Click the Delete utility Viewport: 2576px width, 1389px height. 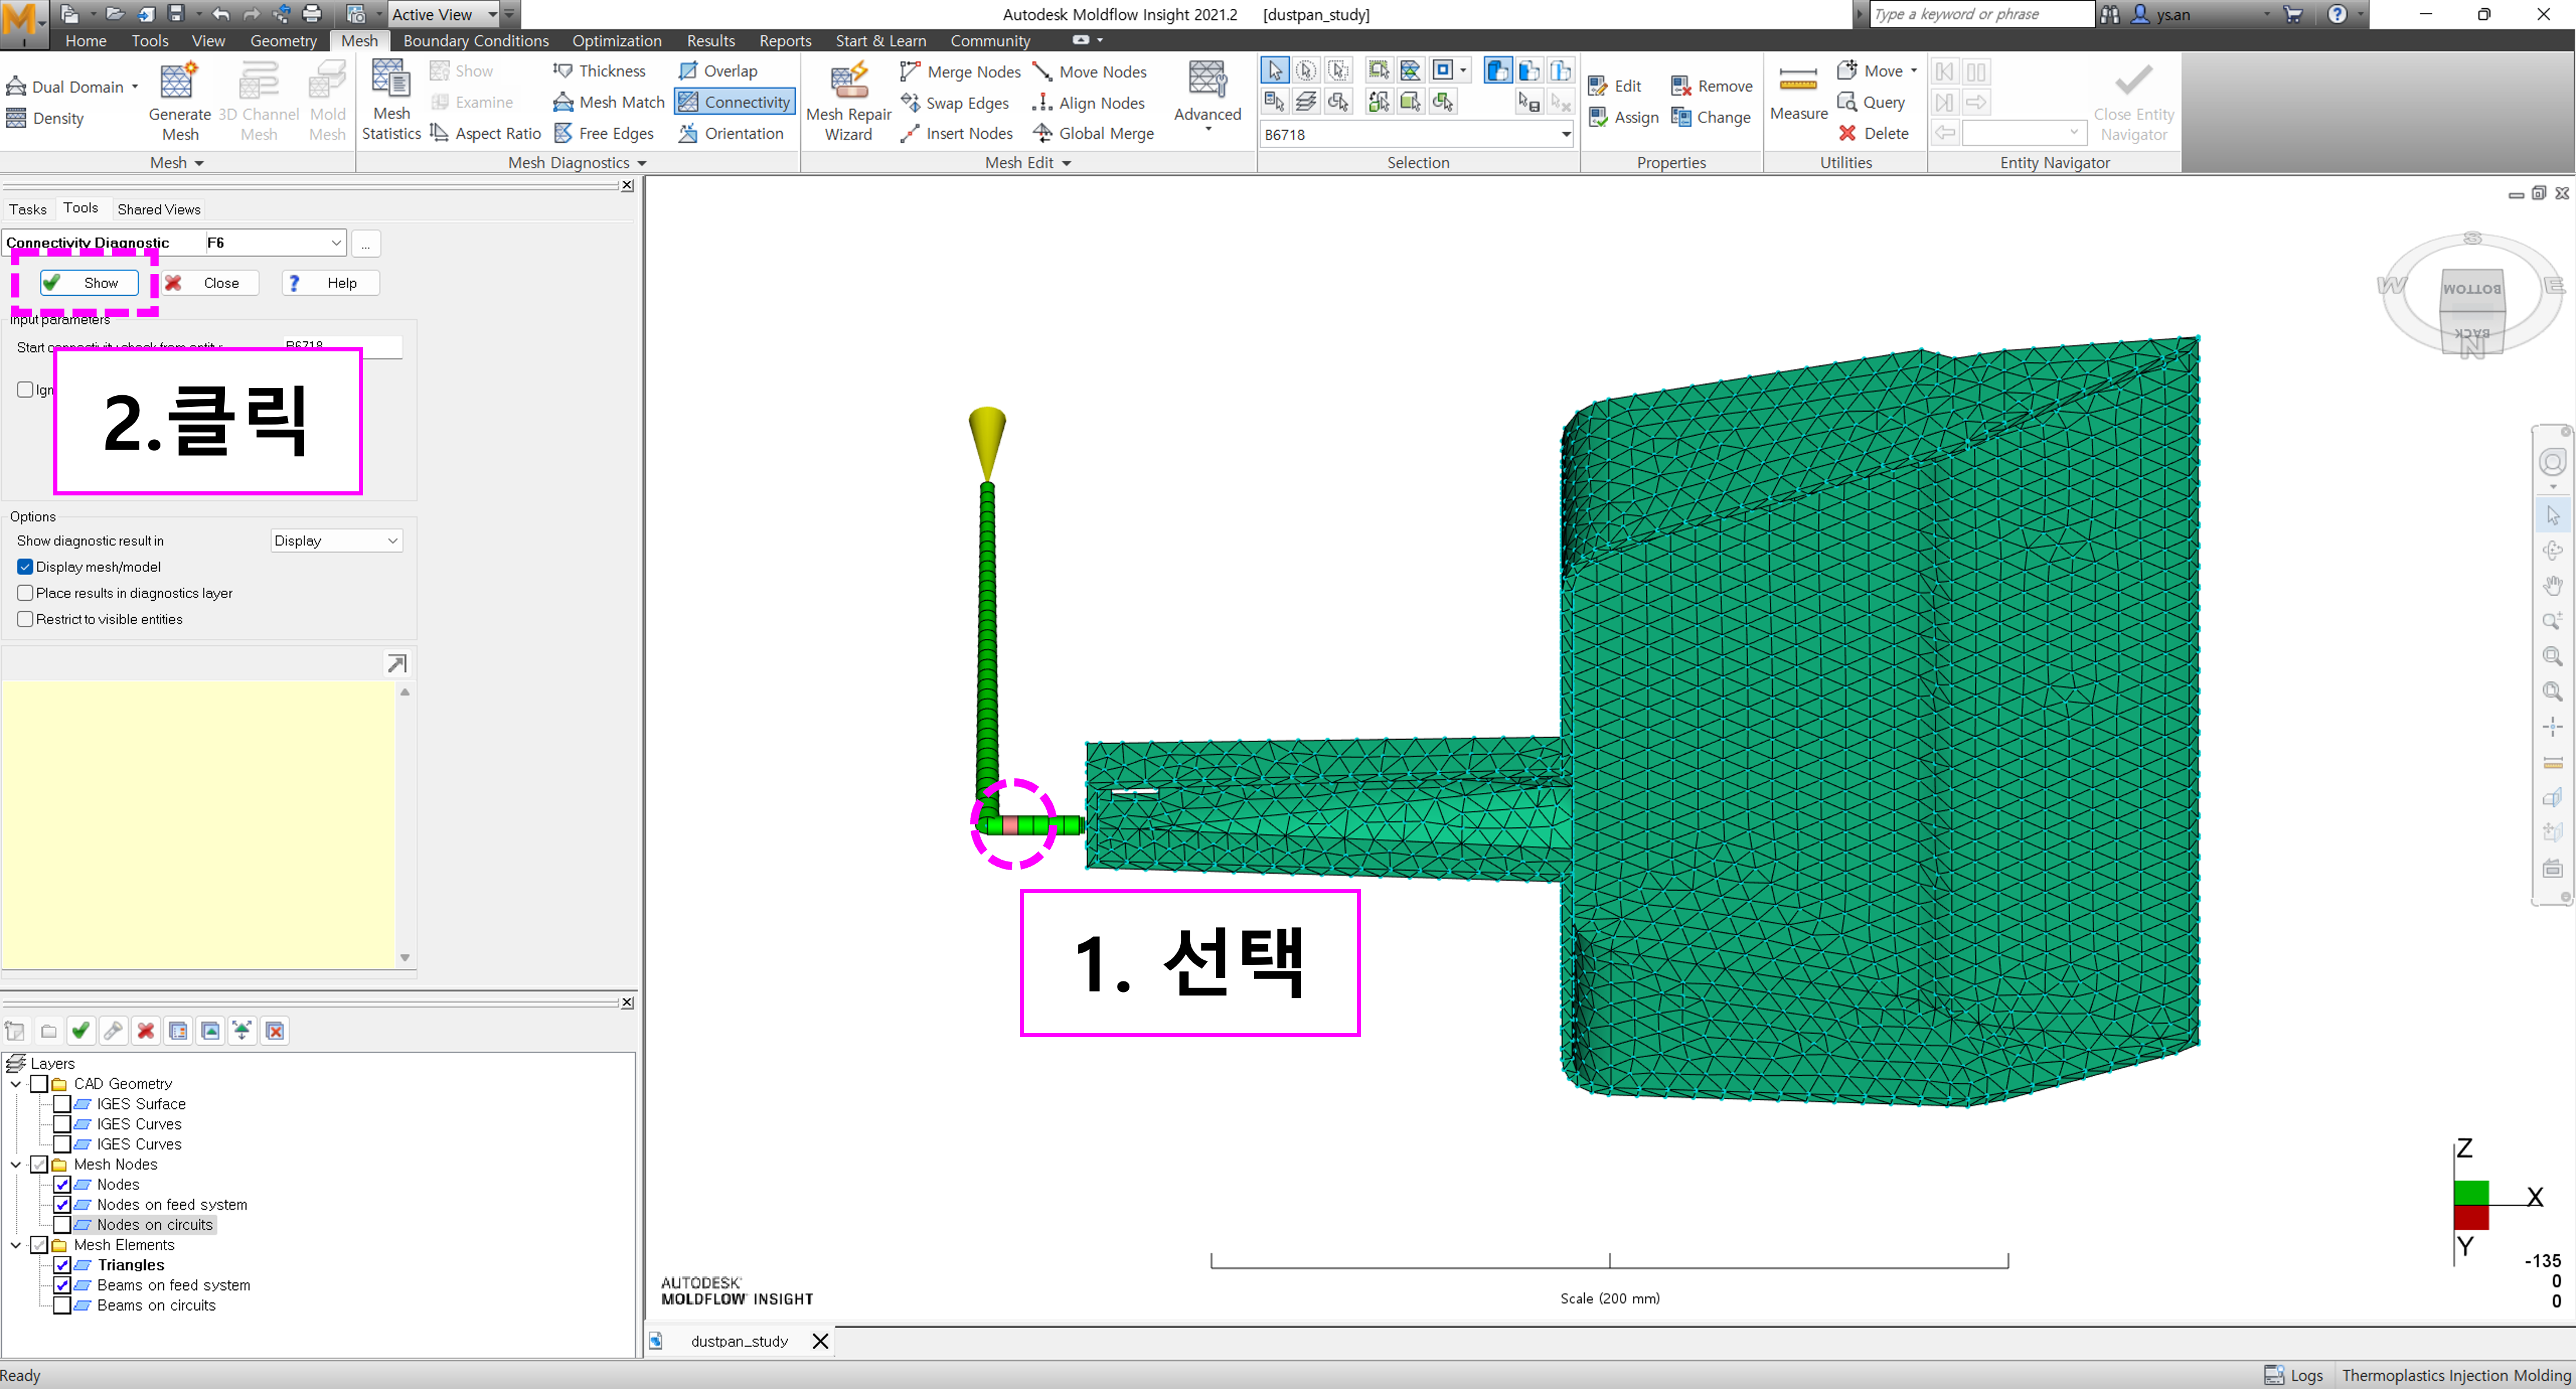1873,133
